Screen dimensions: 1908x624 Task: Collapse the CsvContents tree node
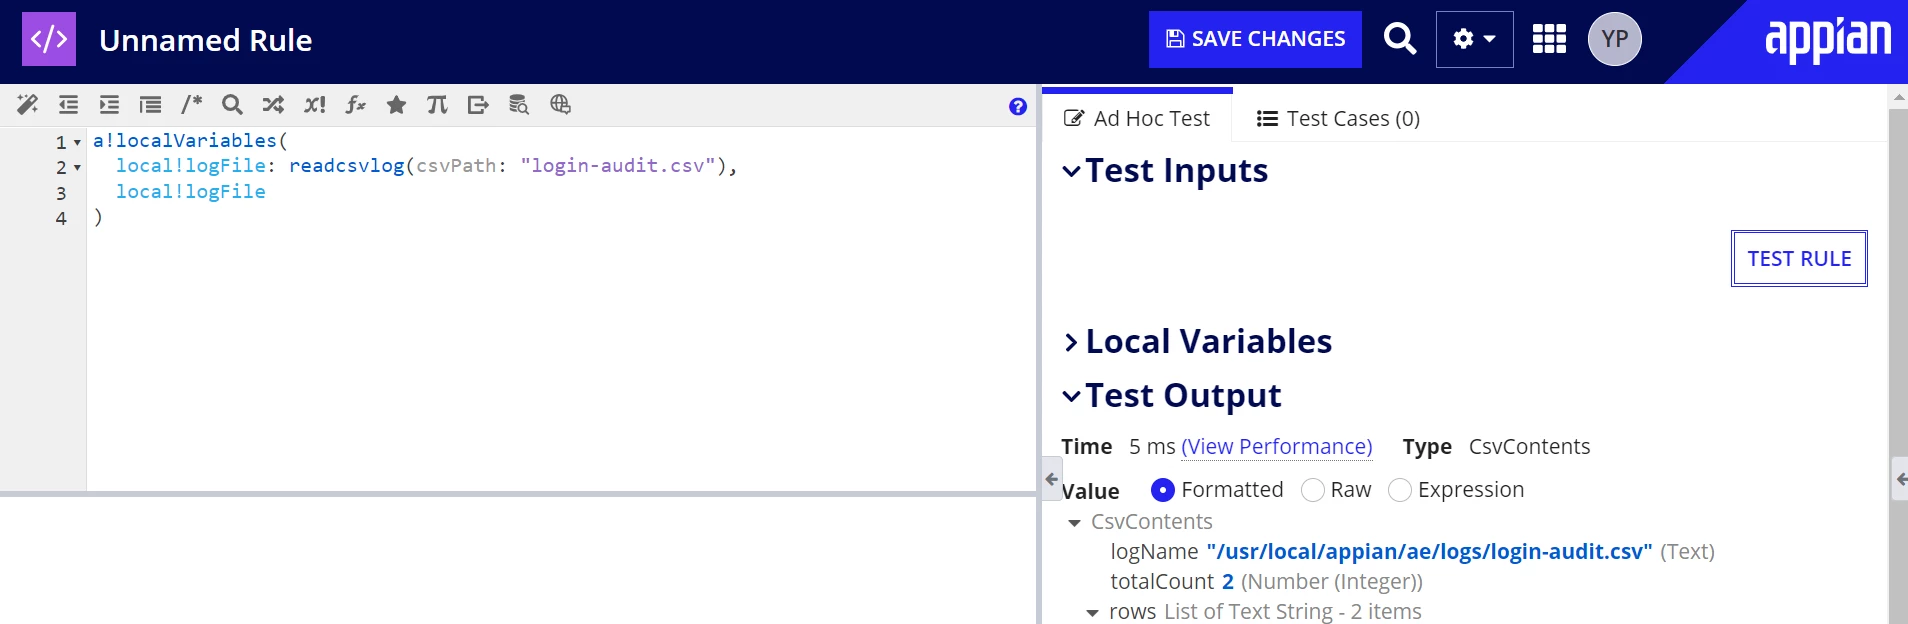pos(1075,523)
